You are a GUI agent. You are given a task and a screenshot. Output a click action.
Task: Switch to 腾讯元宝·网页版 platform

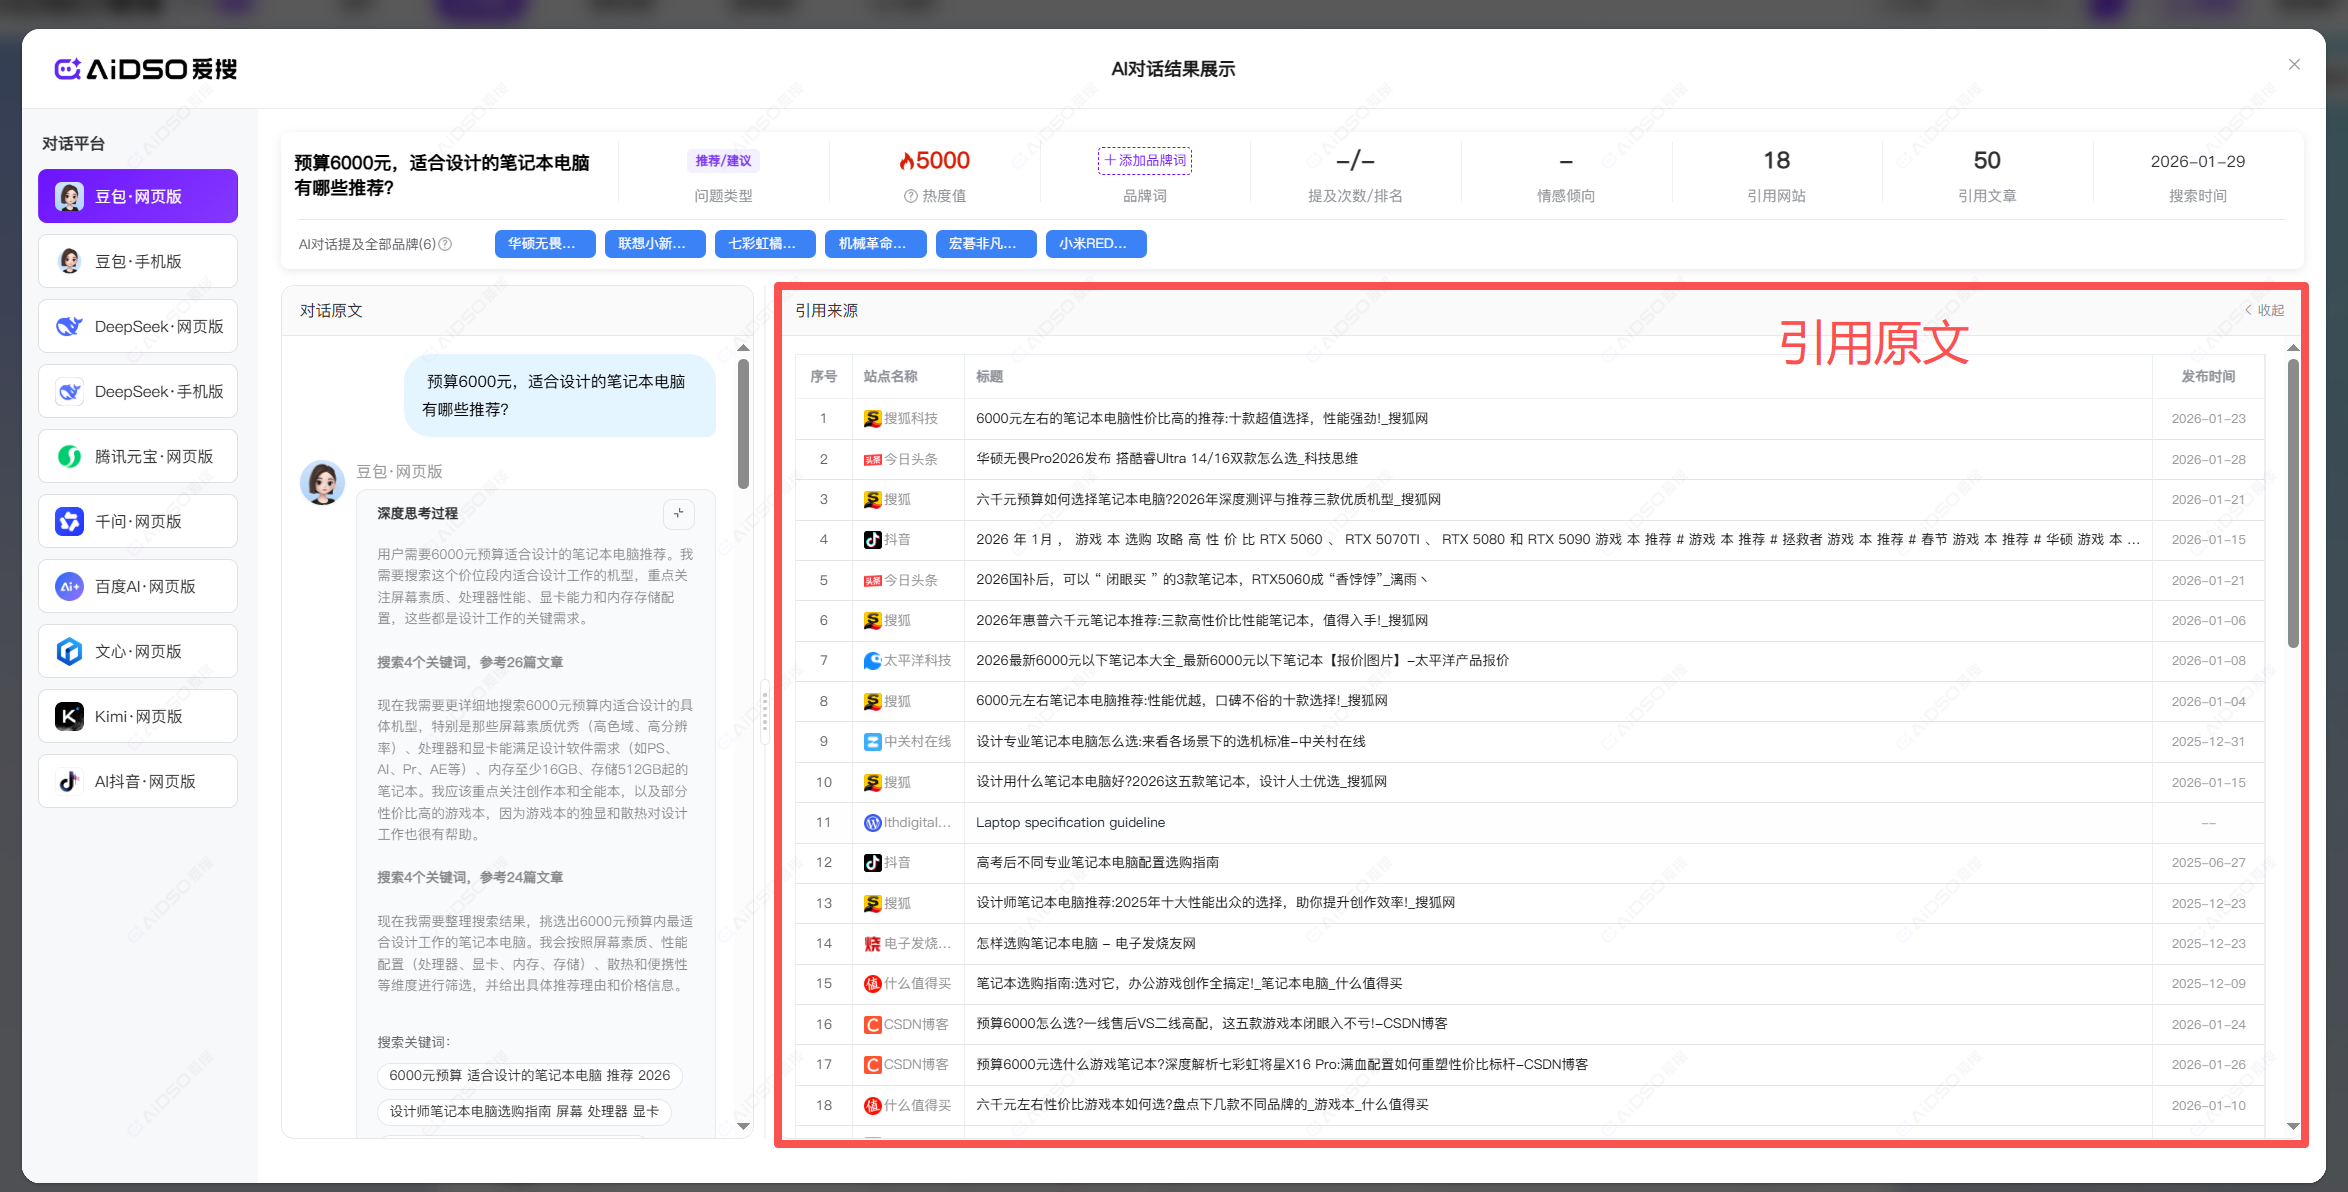(138, 456)
